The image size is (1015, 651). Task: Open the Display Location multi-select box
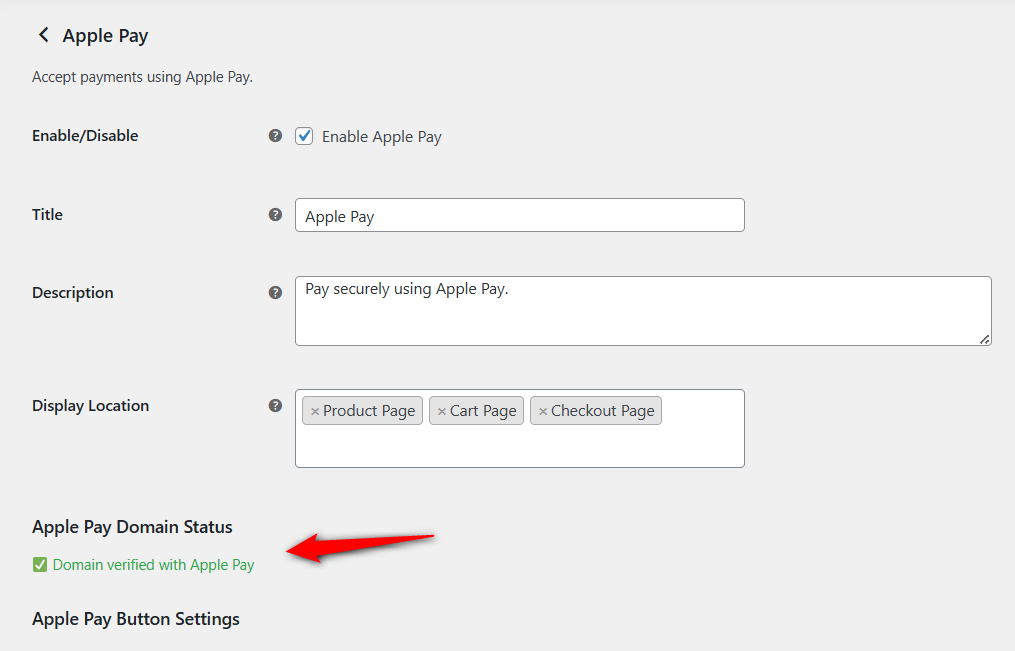(520, 428)
